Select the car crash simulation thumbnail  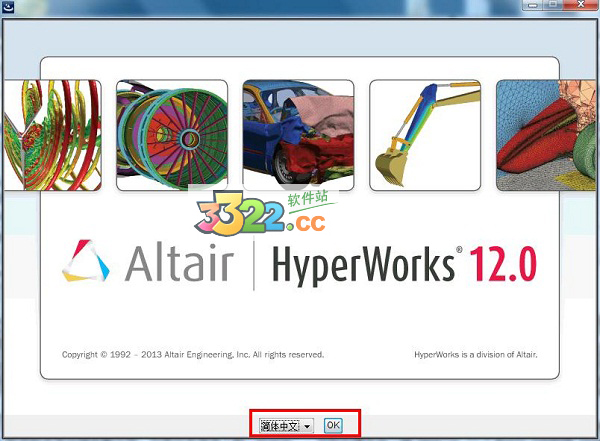point(298,135)
